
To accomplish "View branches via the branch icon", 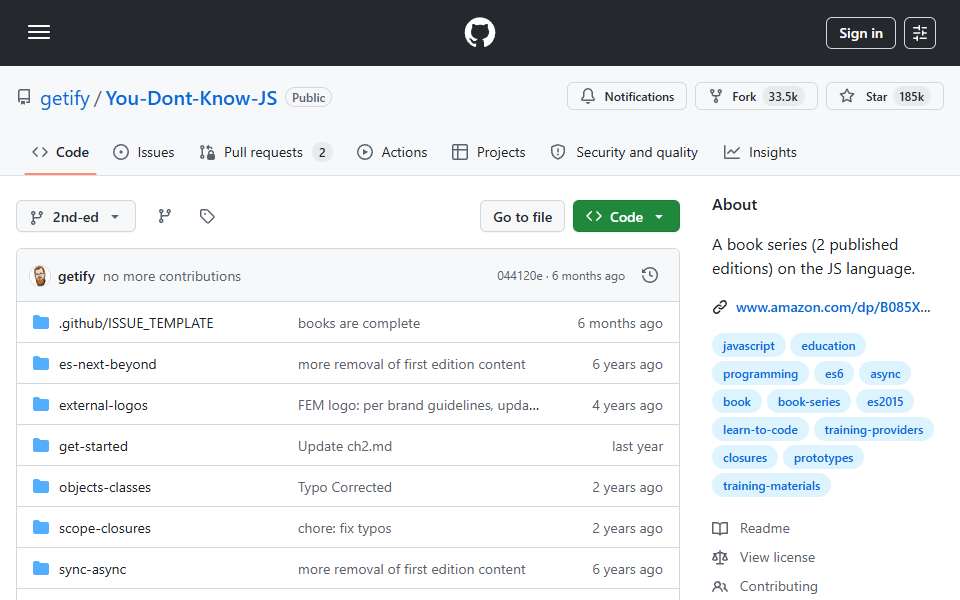I will click(165, 216).
